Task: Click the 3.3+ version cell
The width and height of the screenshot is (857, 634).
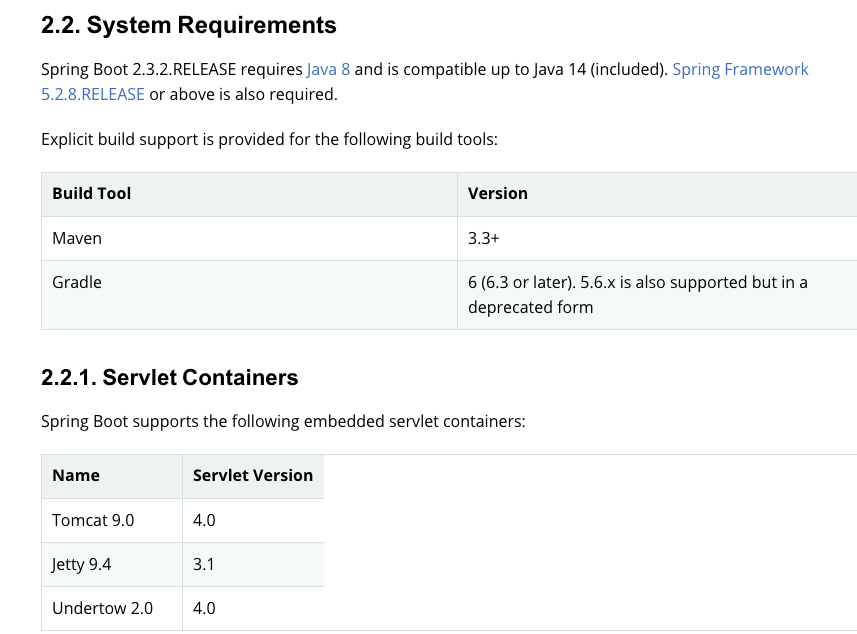Action: 484,238
